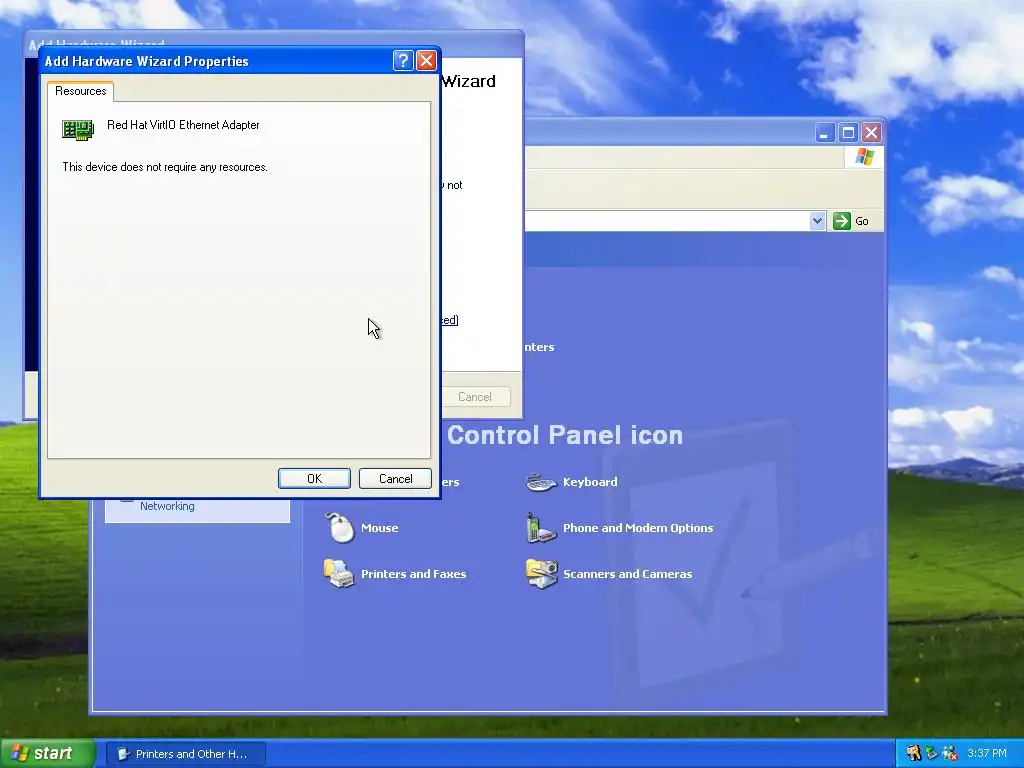Viewport: 1024px width, 768px height.
Task: Click Cancel in the Properties dialog
Action: tap(395, 479)
